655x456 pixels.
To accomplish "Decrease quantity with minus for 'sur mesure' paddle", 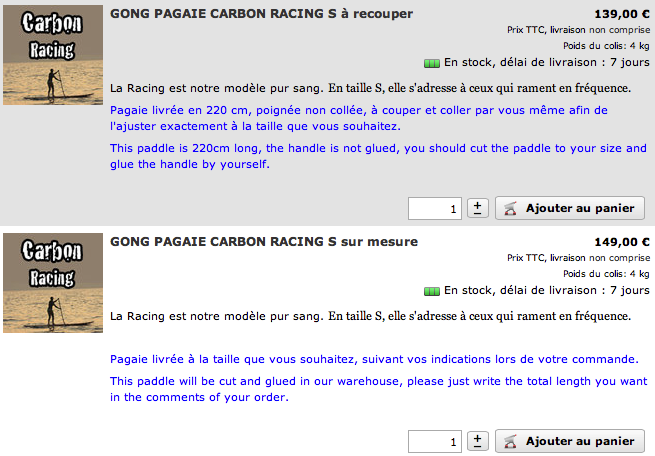I will click(477, 447).
